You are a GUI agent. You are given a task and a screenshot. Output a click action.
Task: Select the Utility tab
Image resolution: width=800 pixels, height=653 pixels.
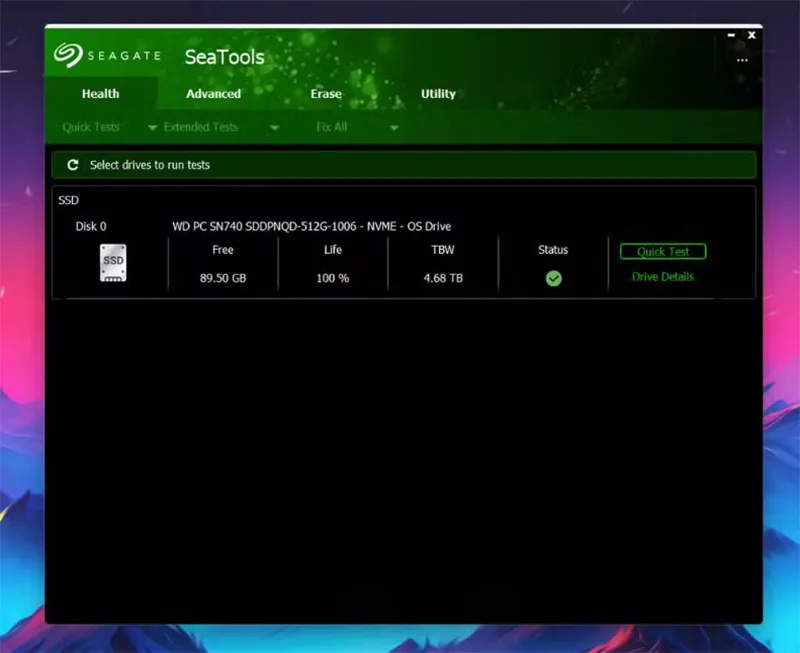(438, 94)
